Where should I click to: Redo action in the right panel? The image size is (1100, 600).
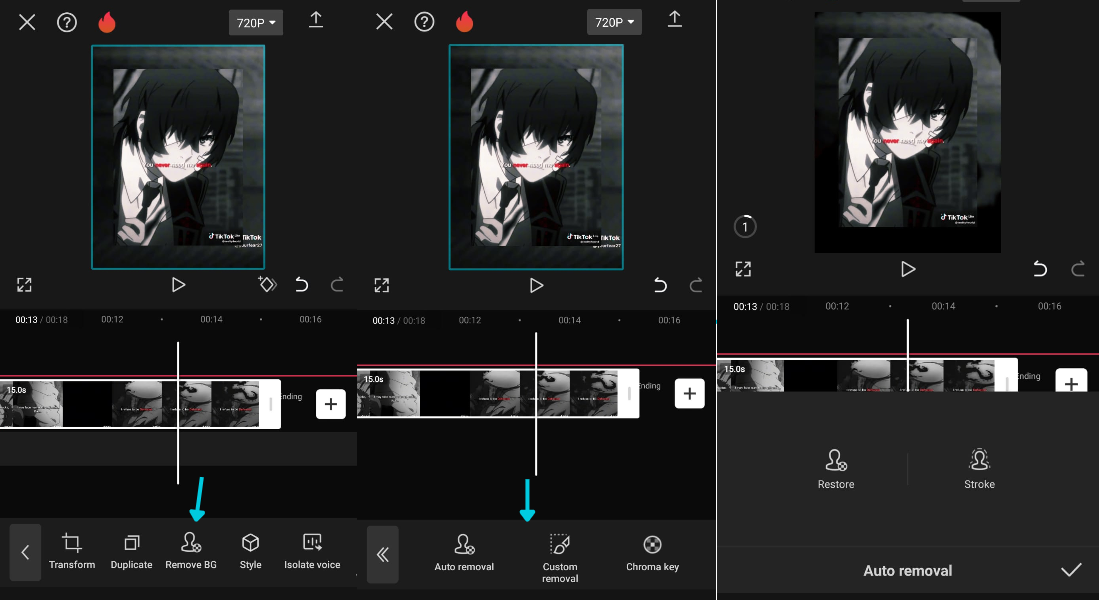pos(1078,269)
